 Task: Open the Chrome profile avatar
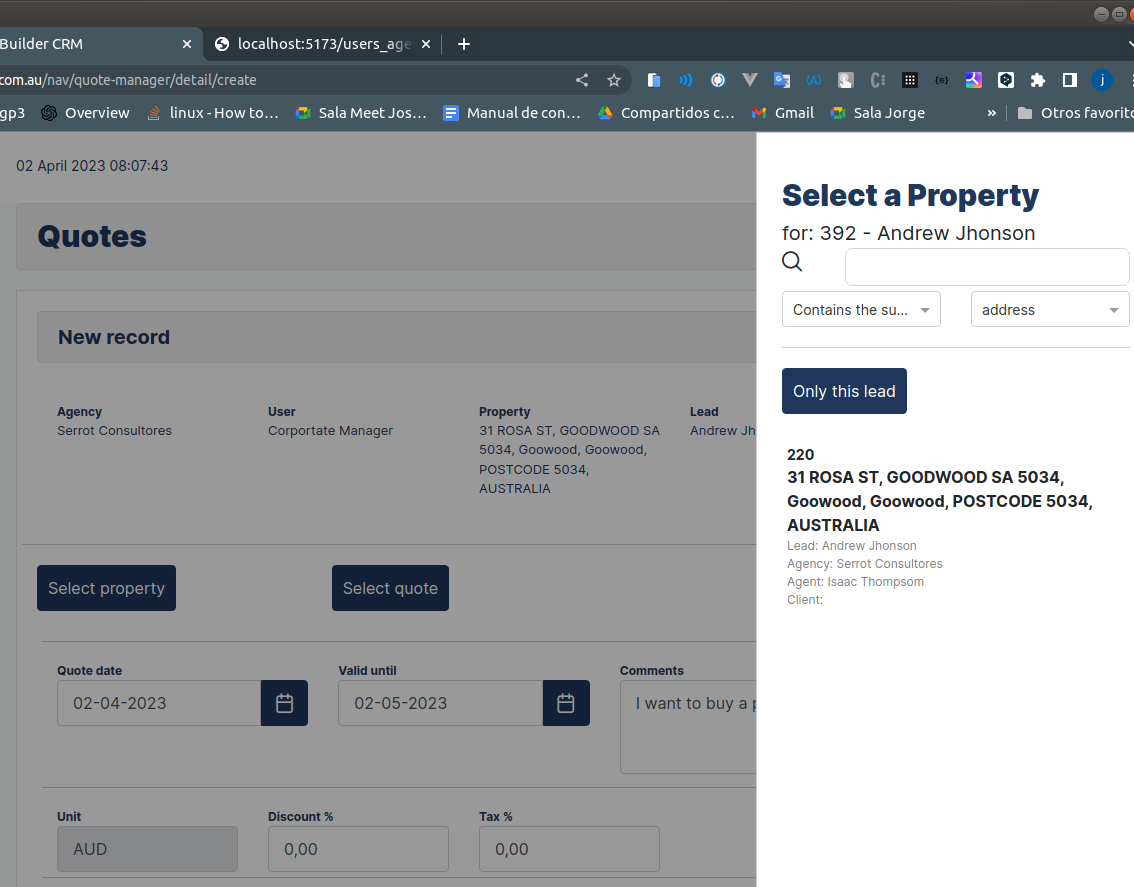(1102, 80)
